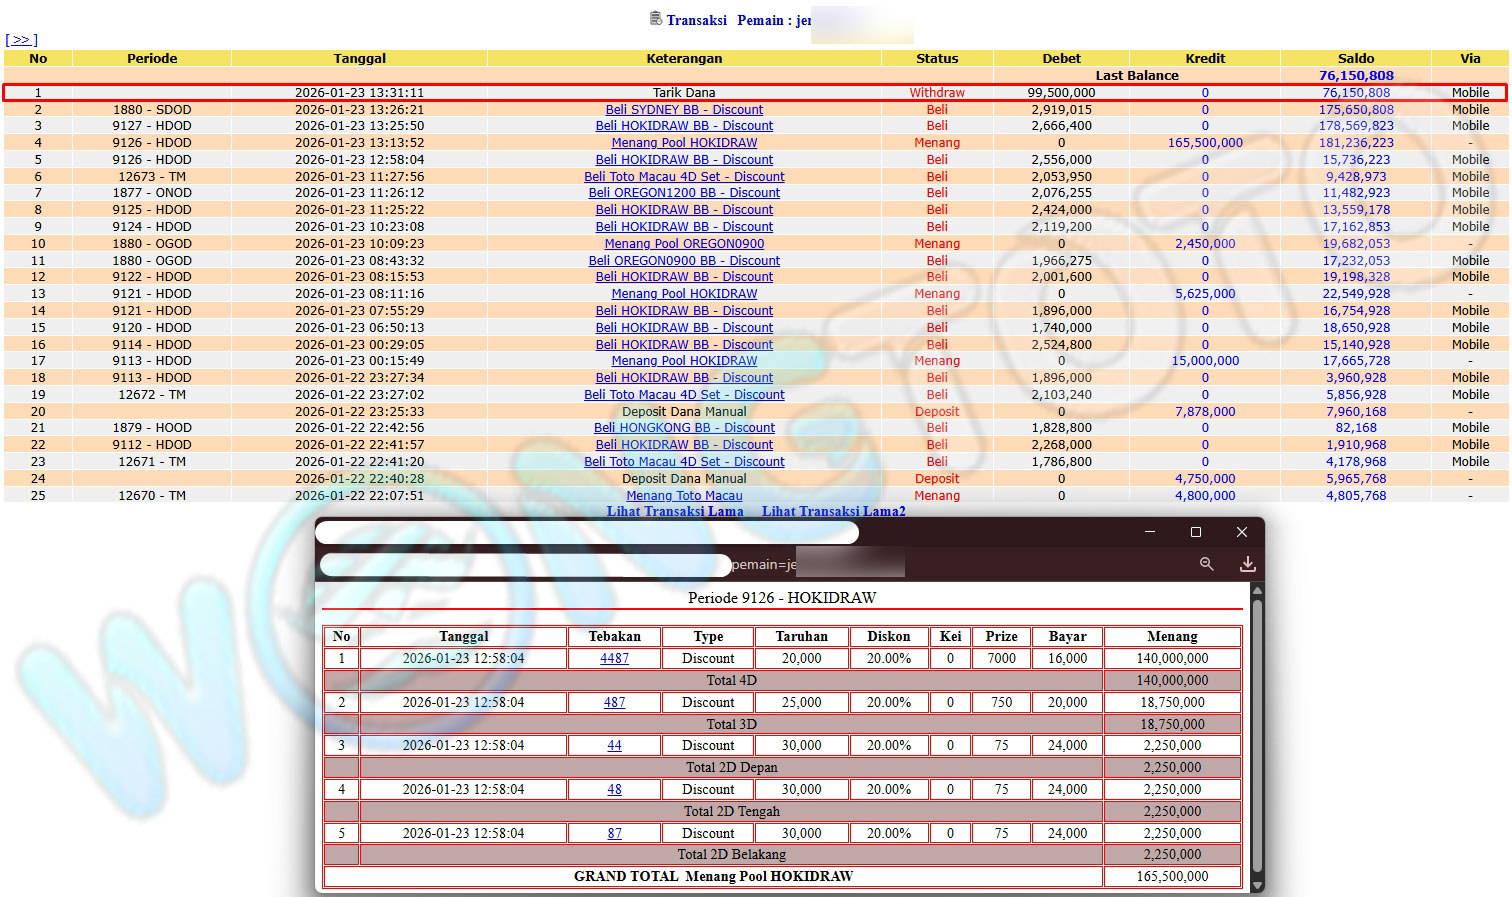1512x897 pixels.
Task: Click tebakan number 4487 link
Action: 614,659
